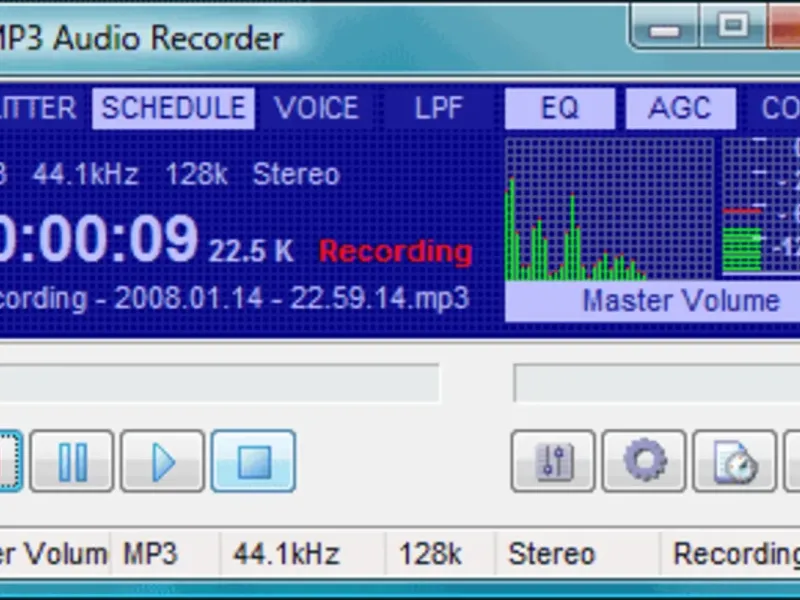
Task: Click 128k in the blue display
Action: [x=196, y=174]
